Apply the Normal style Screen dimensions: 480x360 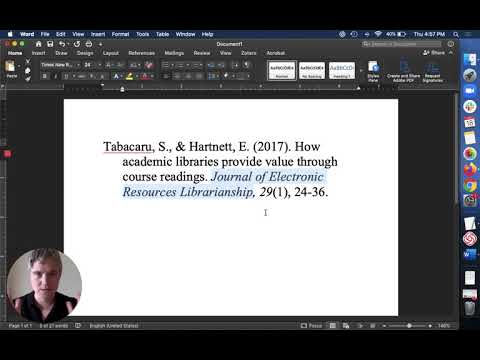point(282,71)
